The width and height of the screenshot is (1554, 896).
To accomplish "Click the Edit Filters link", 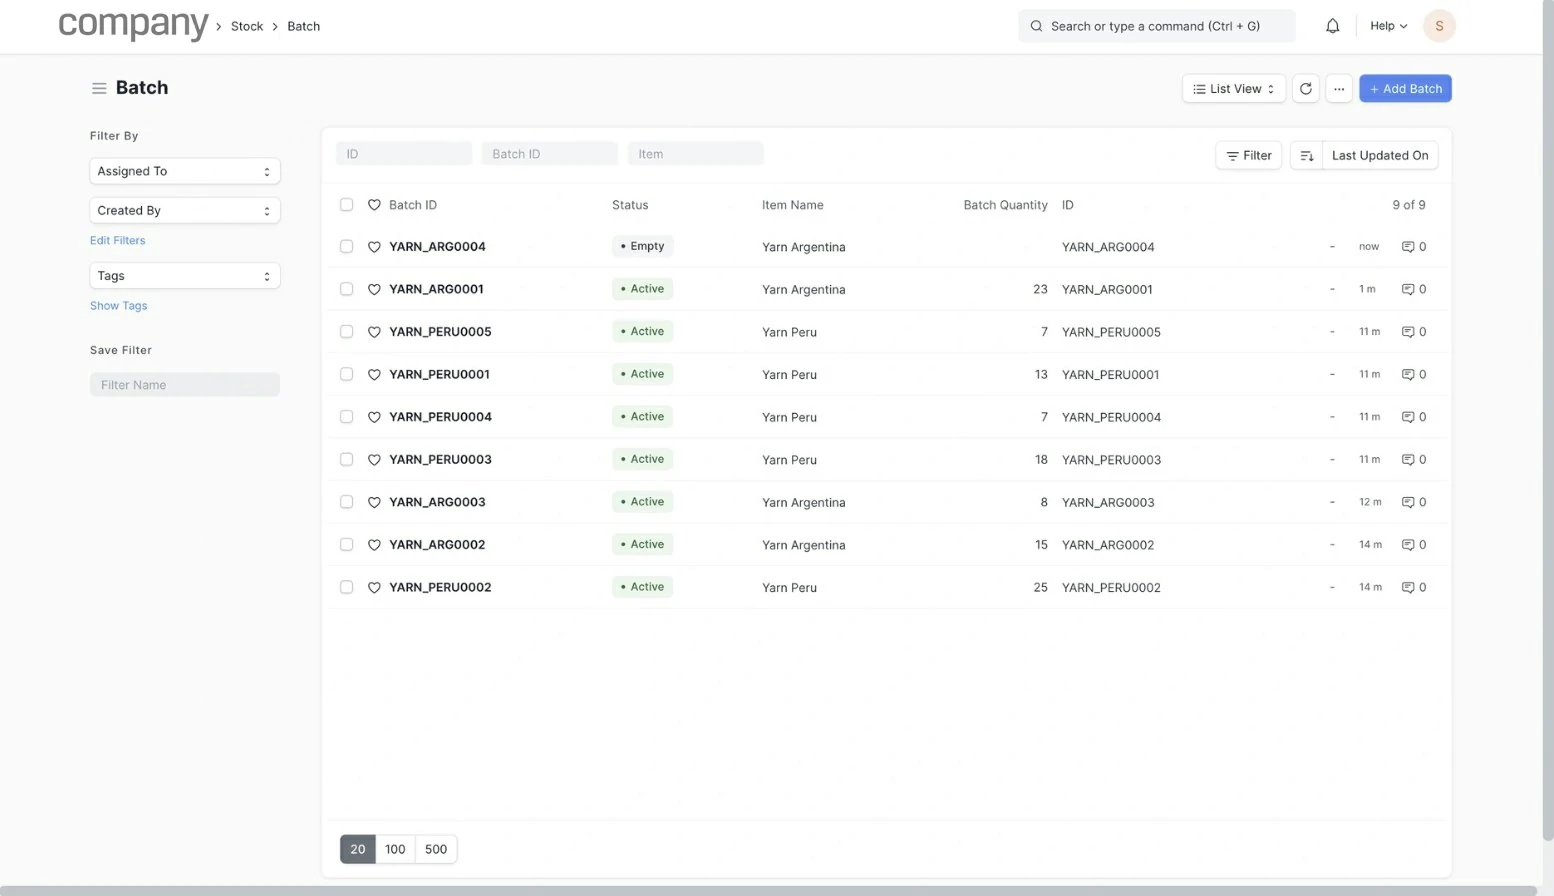I will [118, 241].
